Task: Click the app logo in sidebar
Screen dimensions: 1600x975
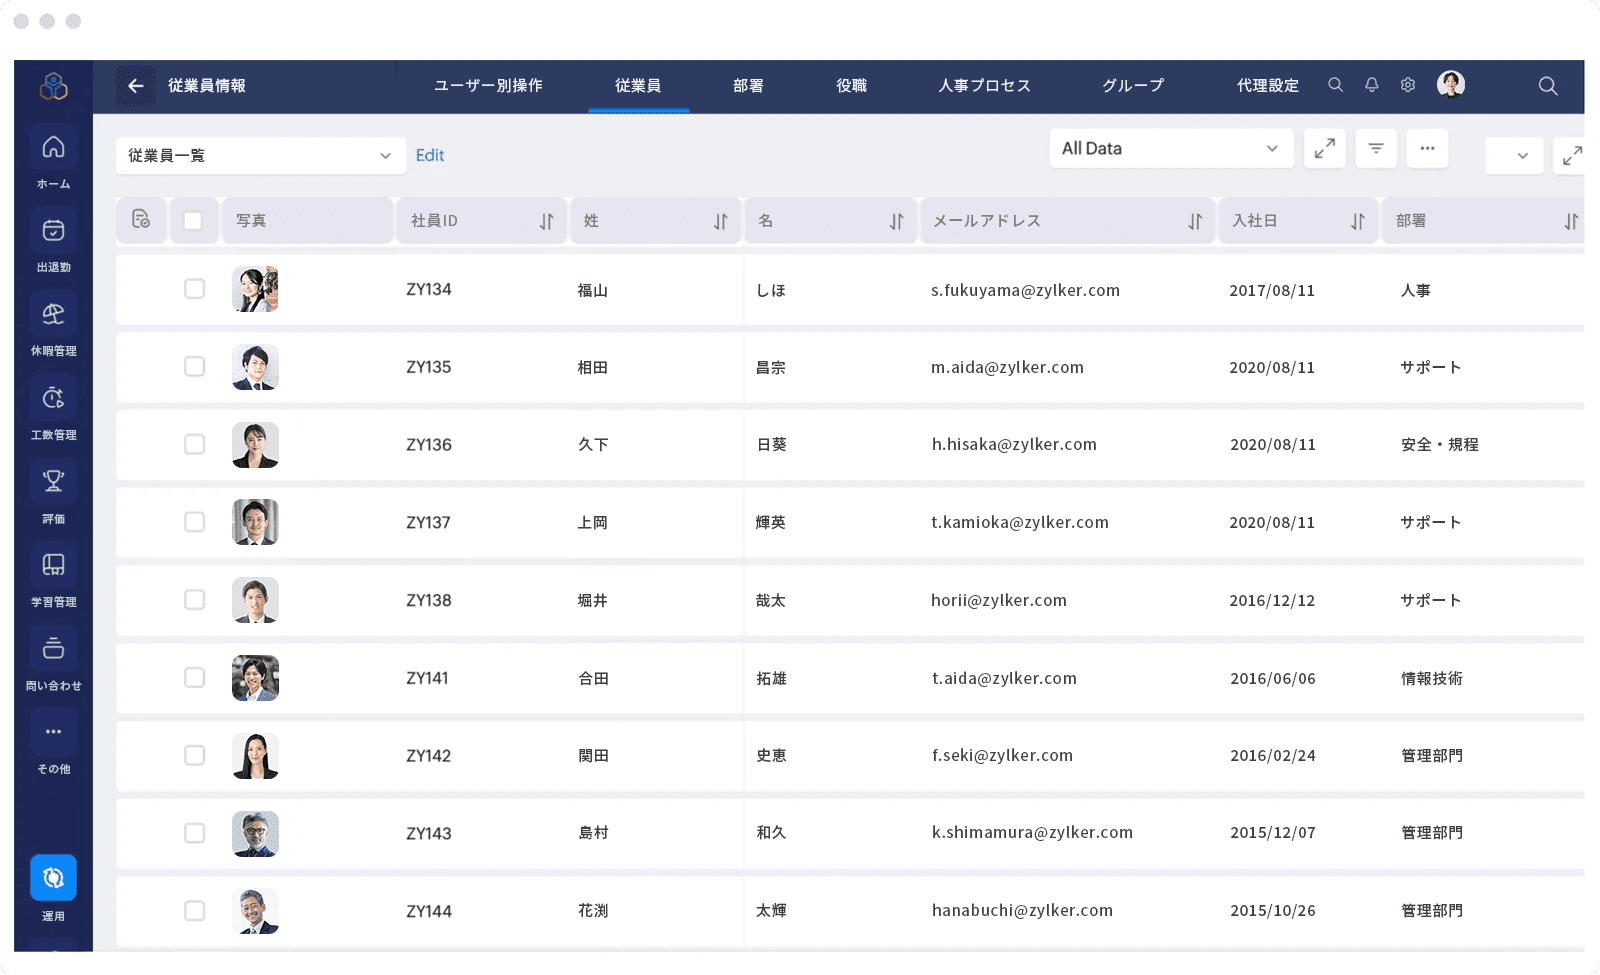Action: 53,87
